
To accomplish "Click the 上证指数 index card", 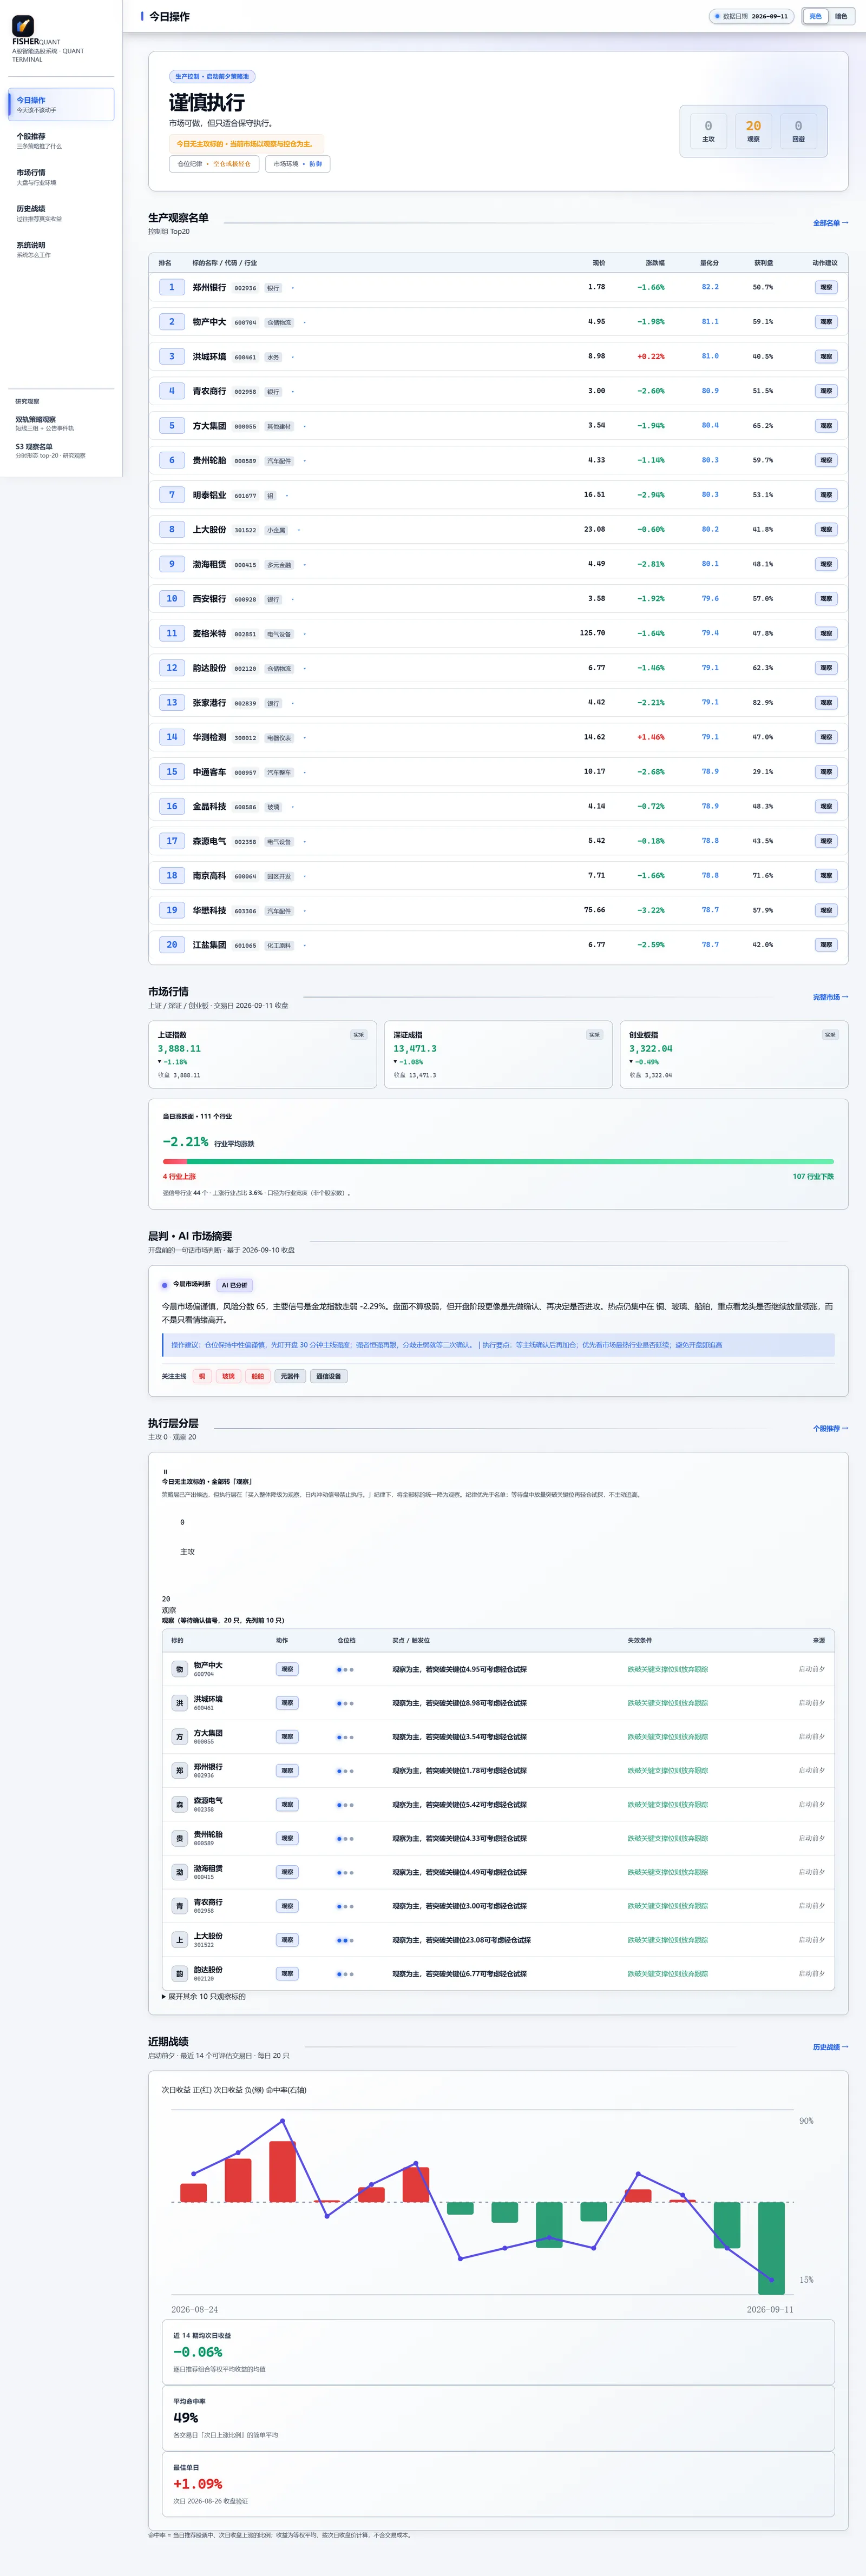I will tap(262, 1054).
